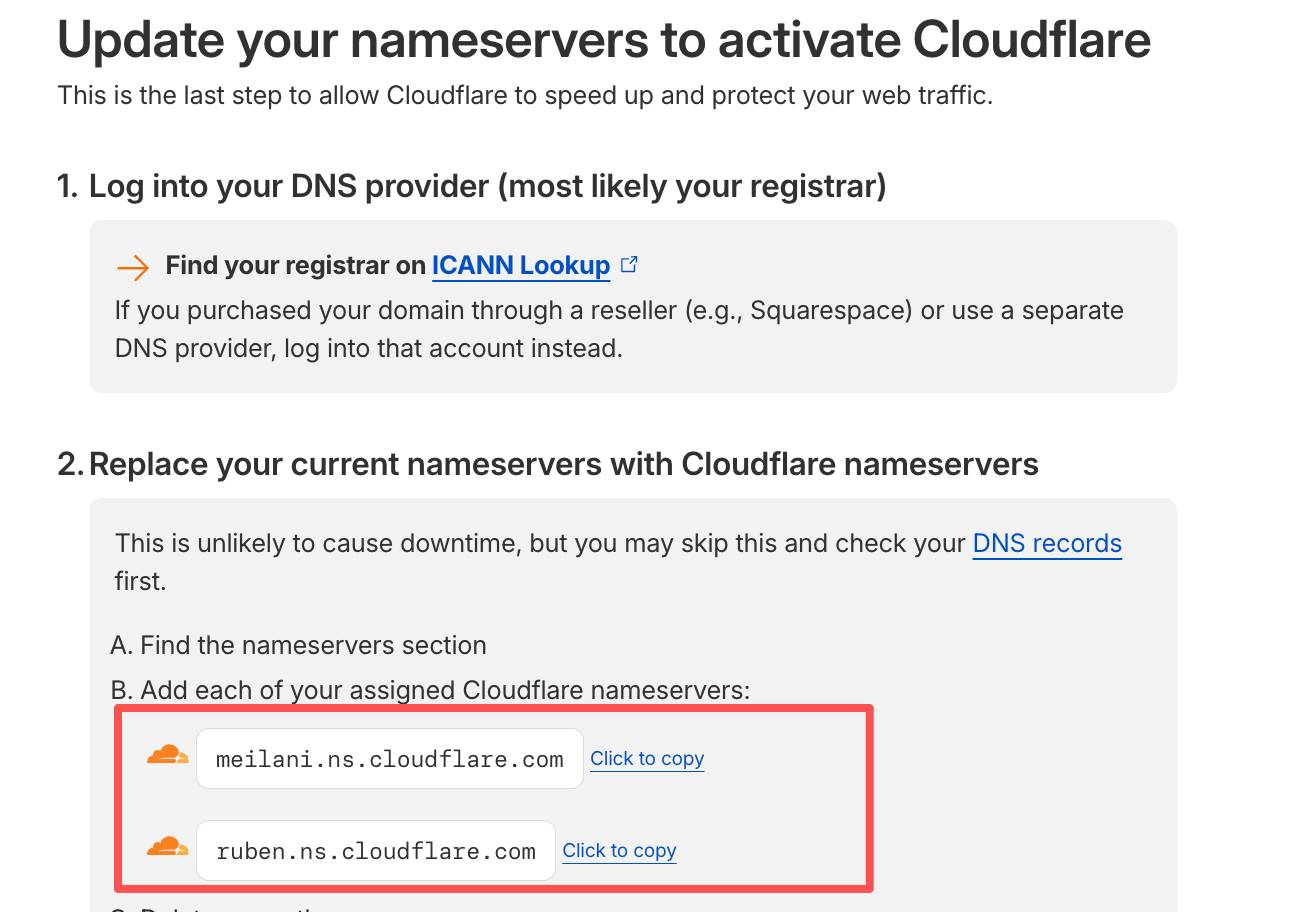Image resolution: width=1302 pixels, height=912 pixels.
Task: Click the word 'first.' below the downtime note
Action: coord(140,581)
